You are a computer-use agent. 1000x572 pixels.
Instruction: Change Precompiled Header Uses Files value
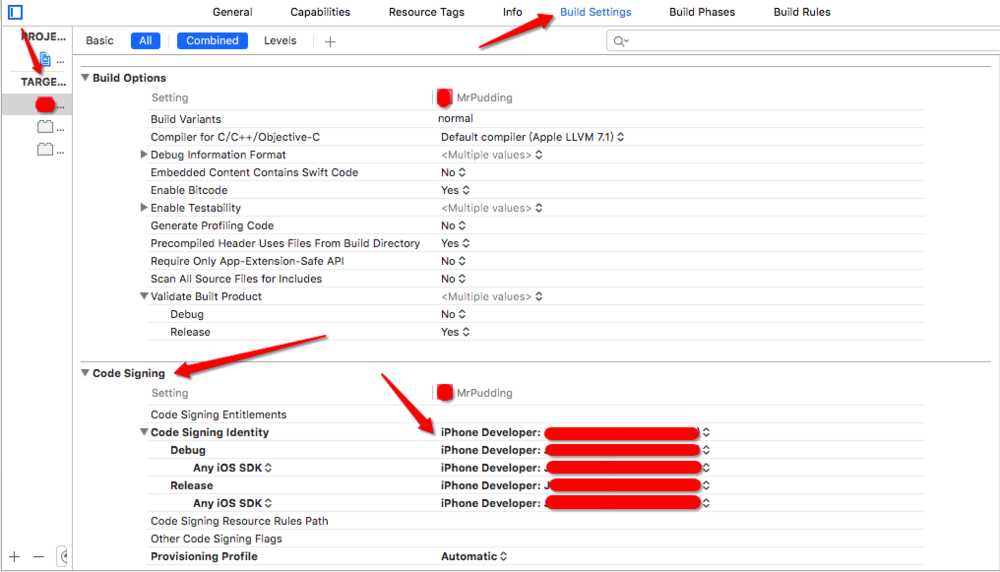pyautogui.click(x=455, y=243)
